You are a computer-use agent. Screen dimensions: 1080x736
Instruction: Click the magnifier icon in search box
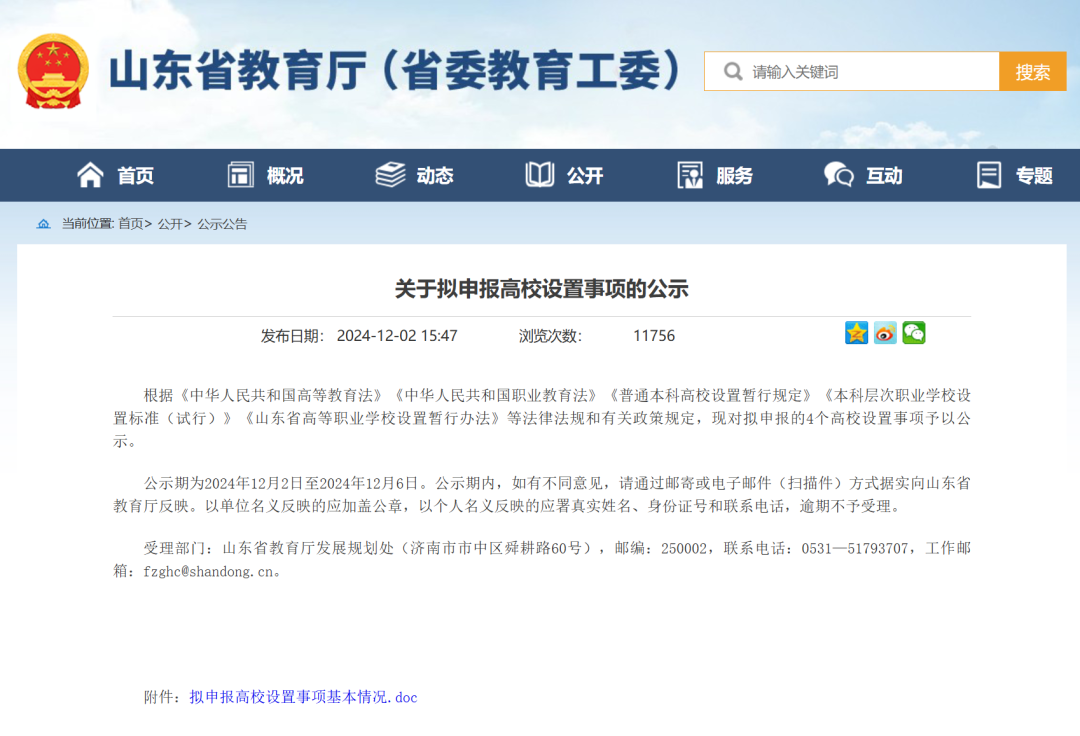(x=733, y=71)
